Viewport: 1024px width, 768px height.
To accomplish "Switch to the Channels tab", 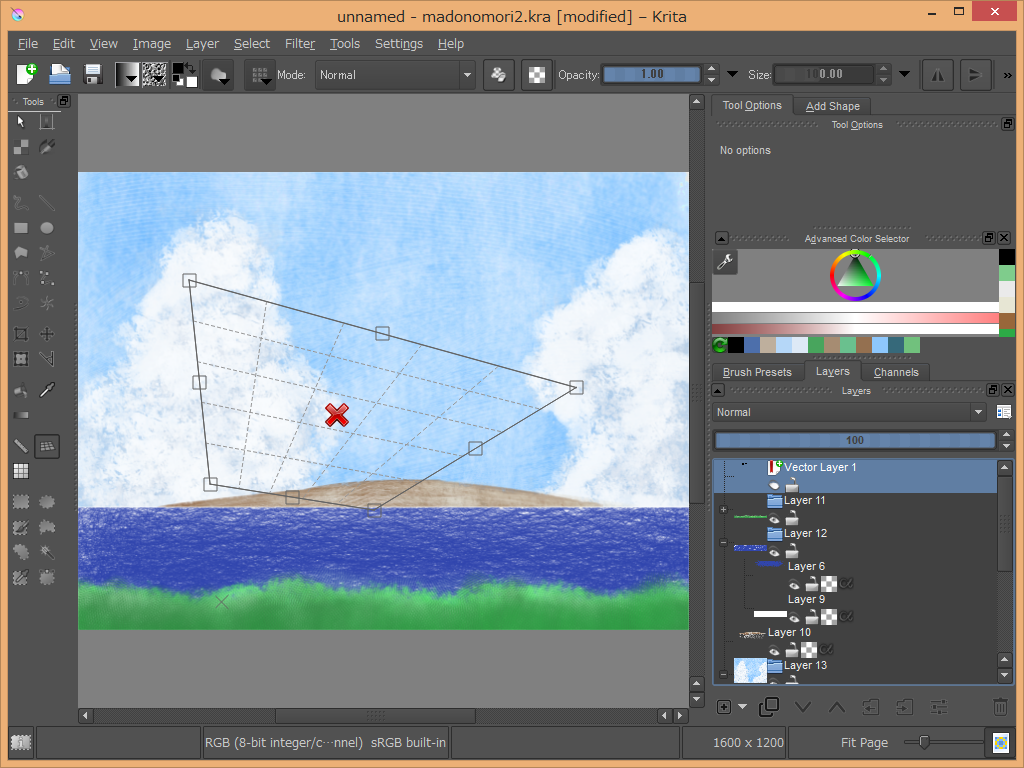I will tap(895, 372).
